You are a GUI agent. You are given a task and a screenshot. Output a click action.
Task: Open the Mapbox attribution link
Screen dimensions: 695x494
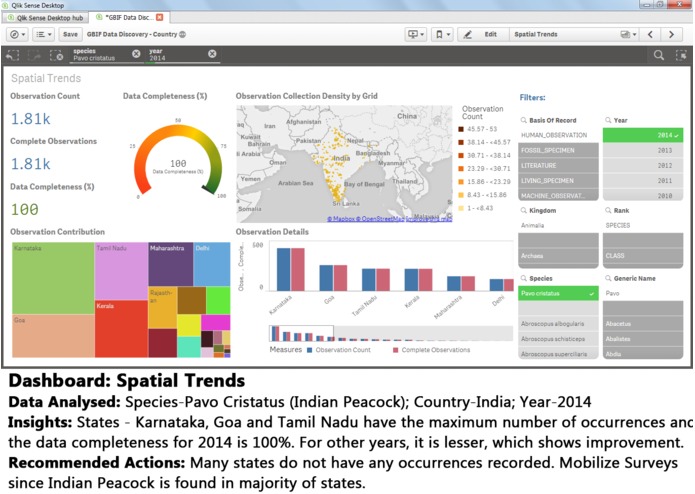(x=340, y=219)
